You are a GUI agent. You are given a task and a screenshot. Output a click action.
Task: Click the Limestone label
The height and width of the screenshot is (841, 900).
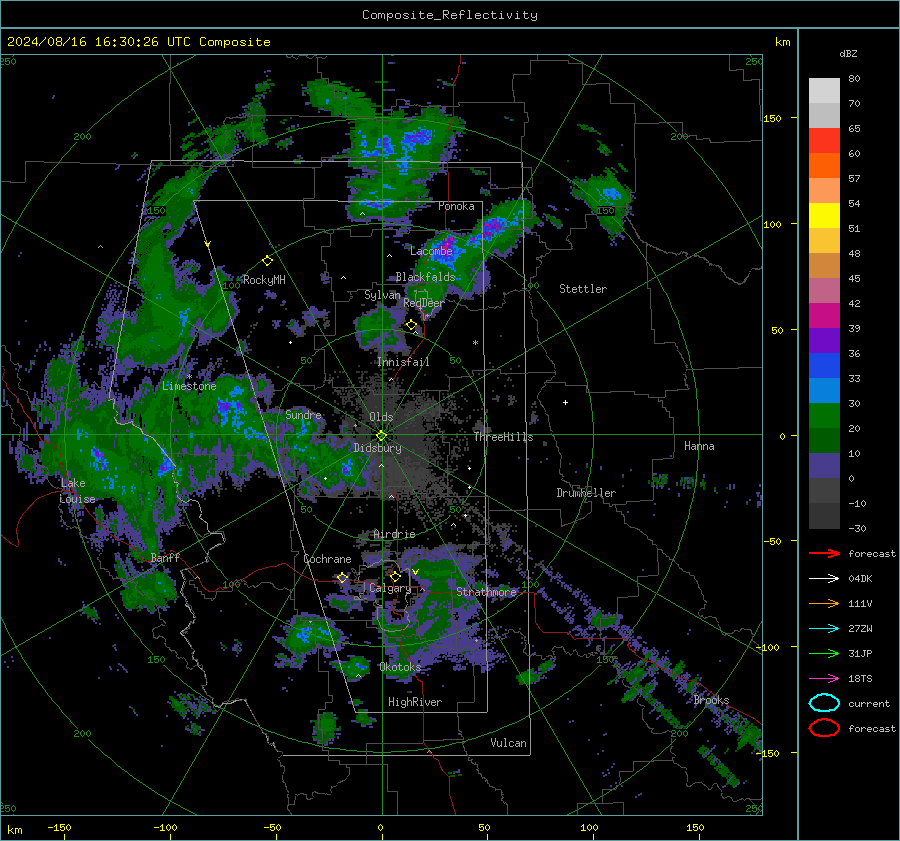coord(189,386)
